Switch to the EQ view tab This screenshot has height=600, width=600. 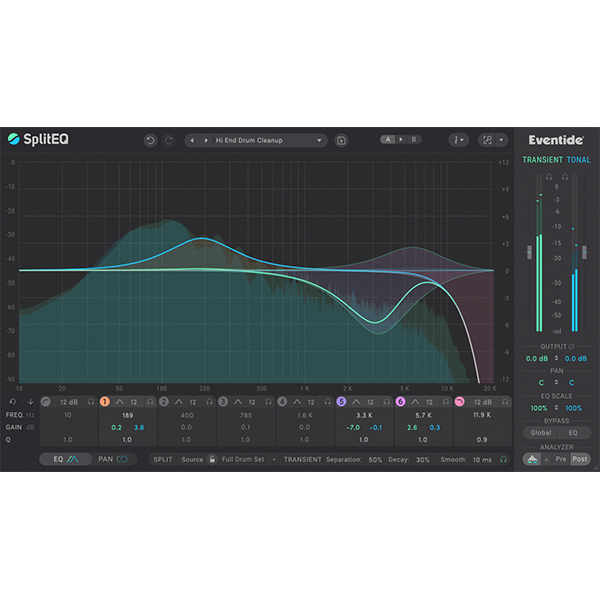65,459
